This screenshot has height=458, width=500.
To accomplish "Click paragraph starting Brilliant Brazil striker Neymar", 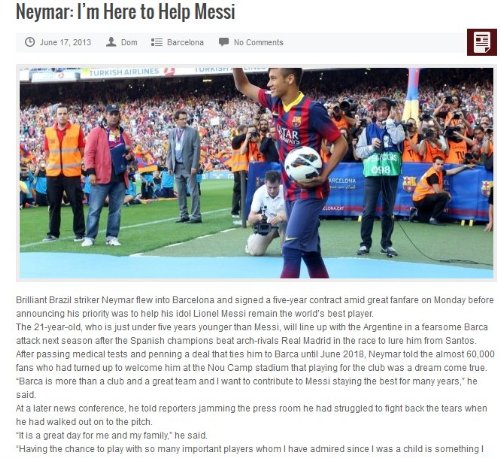I will tap(255, 307).
